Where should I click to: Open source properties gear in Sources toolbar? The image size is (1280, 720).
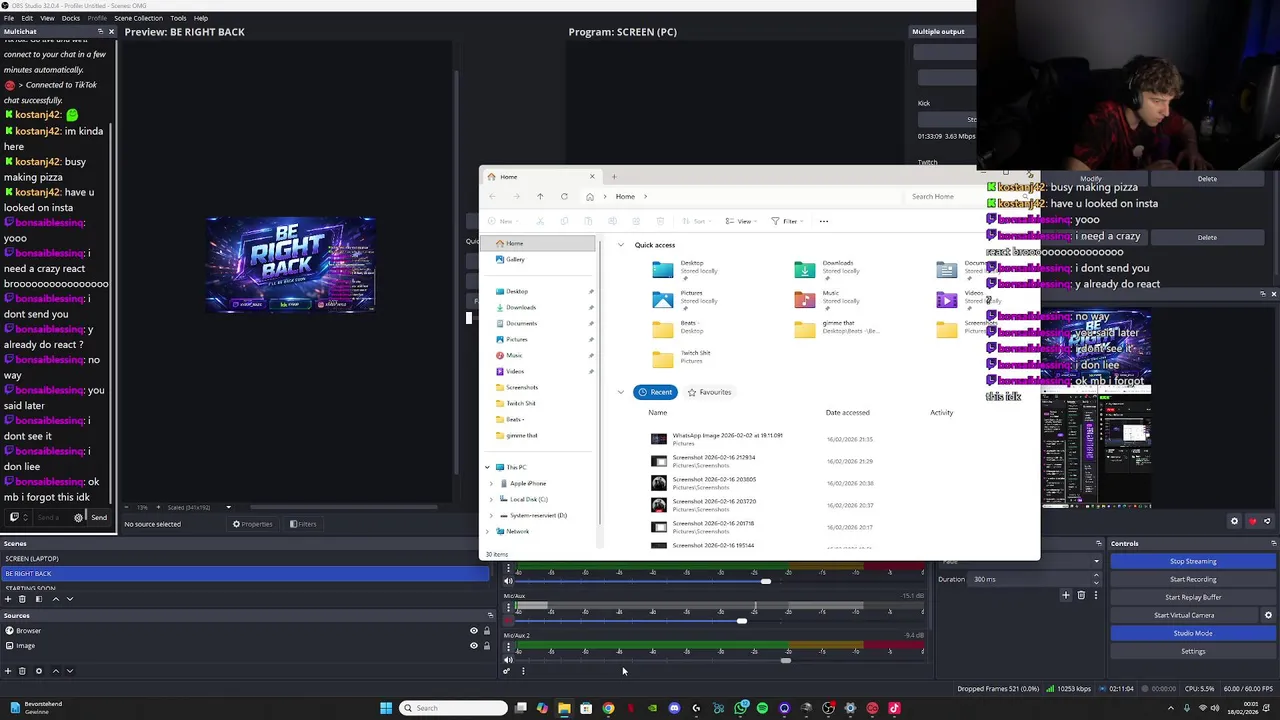(x=39, y=671)
